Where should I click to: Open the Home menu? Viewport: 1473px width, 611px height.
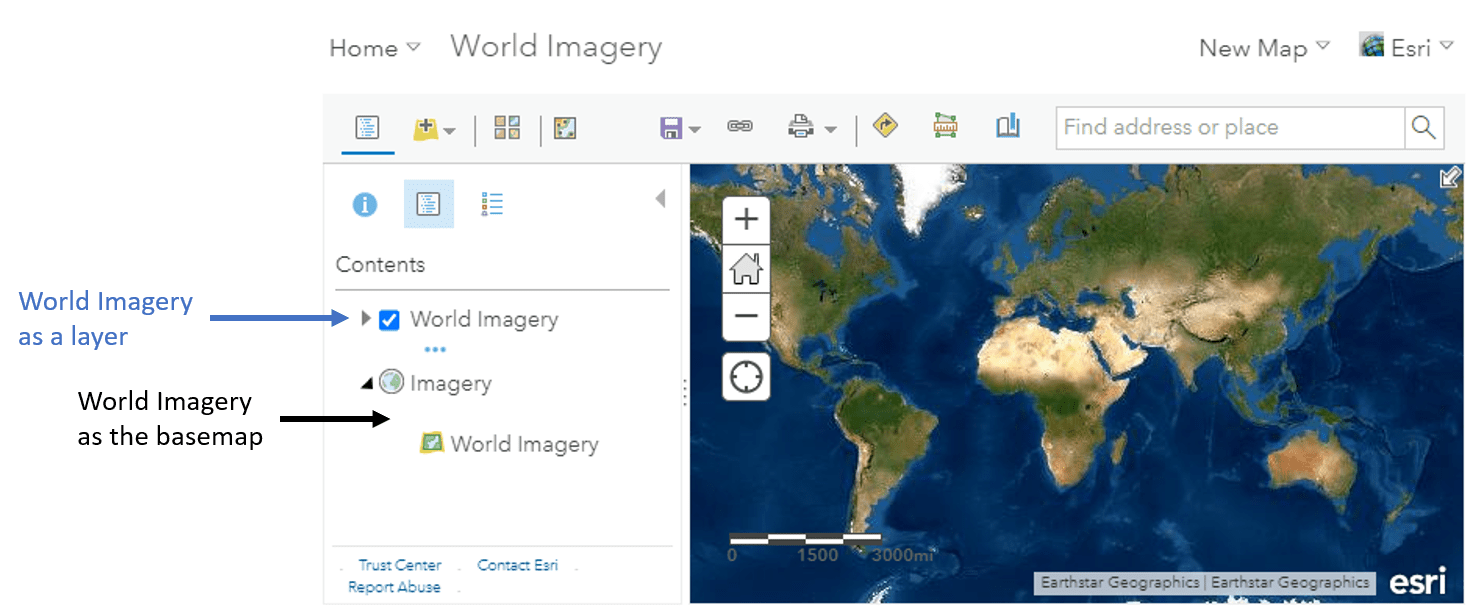tap(375, 48)
